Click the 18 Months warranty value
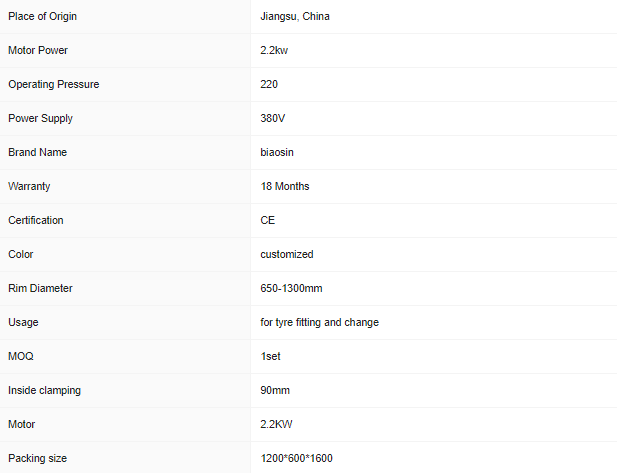Viewport: 617px width, 473px height. click(x=285, y=186)
